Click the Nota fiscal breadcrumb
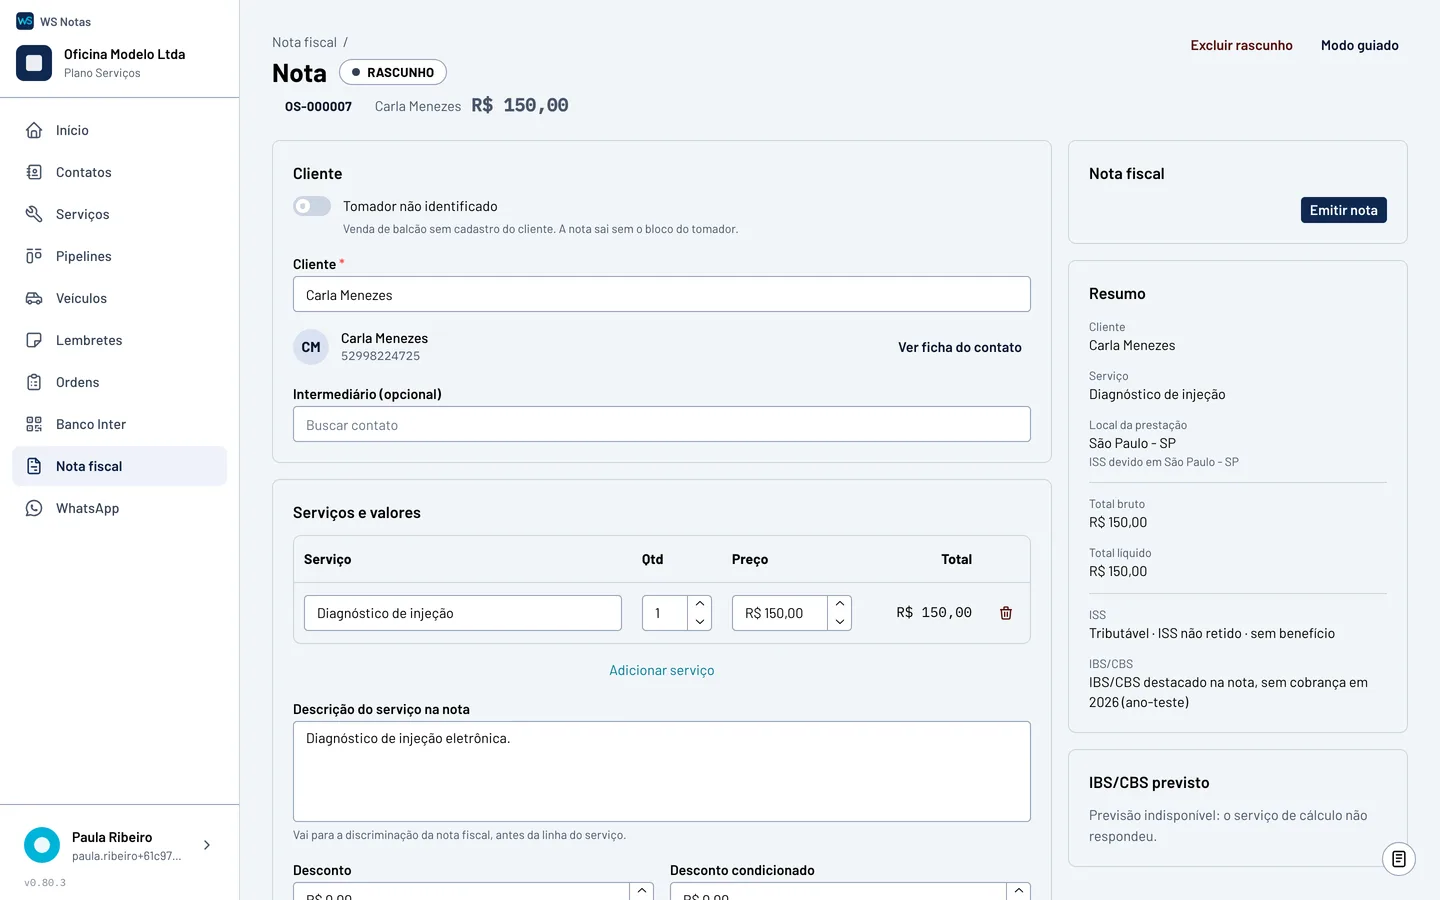 [x=304, y=42]
